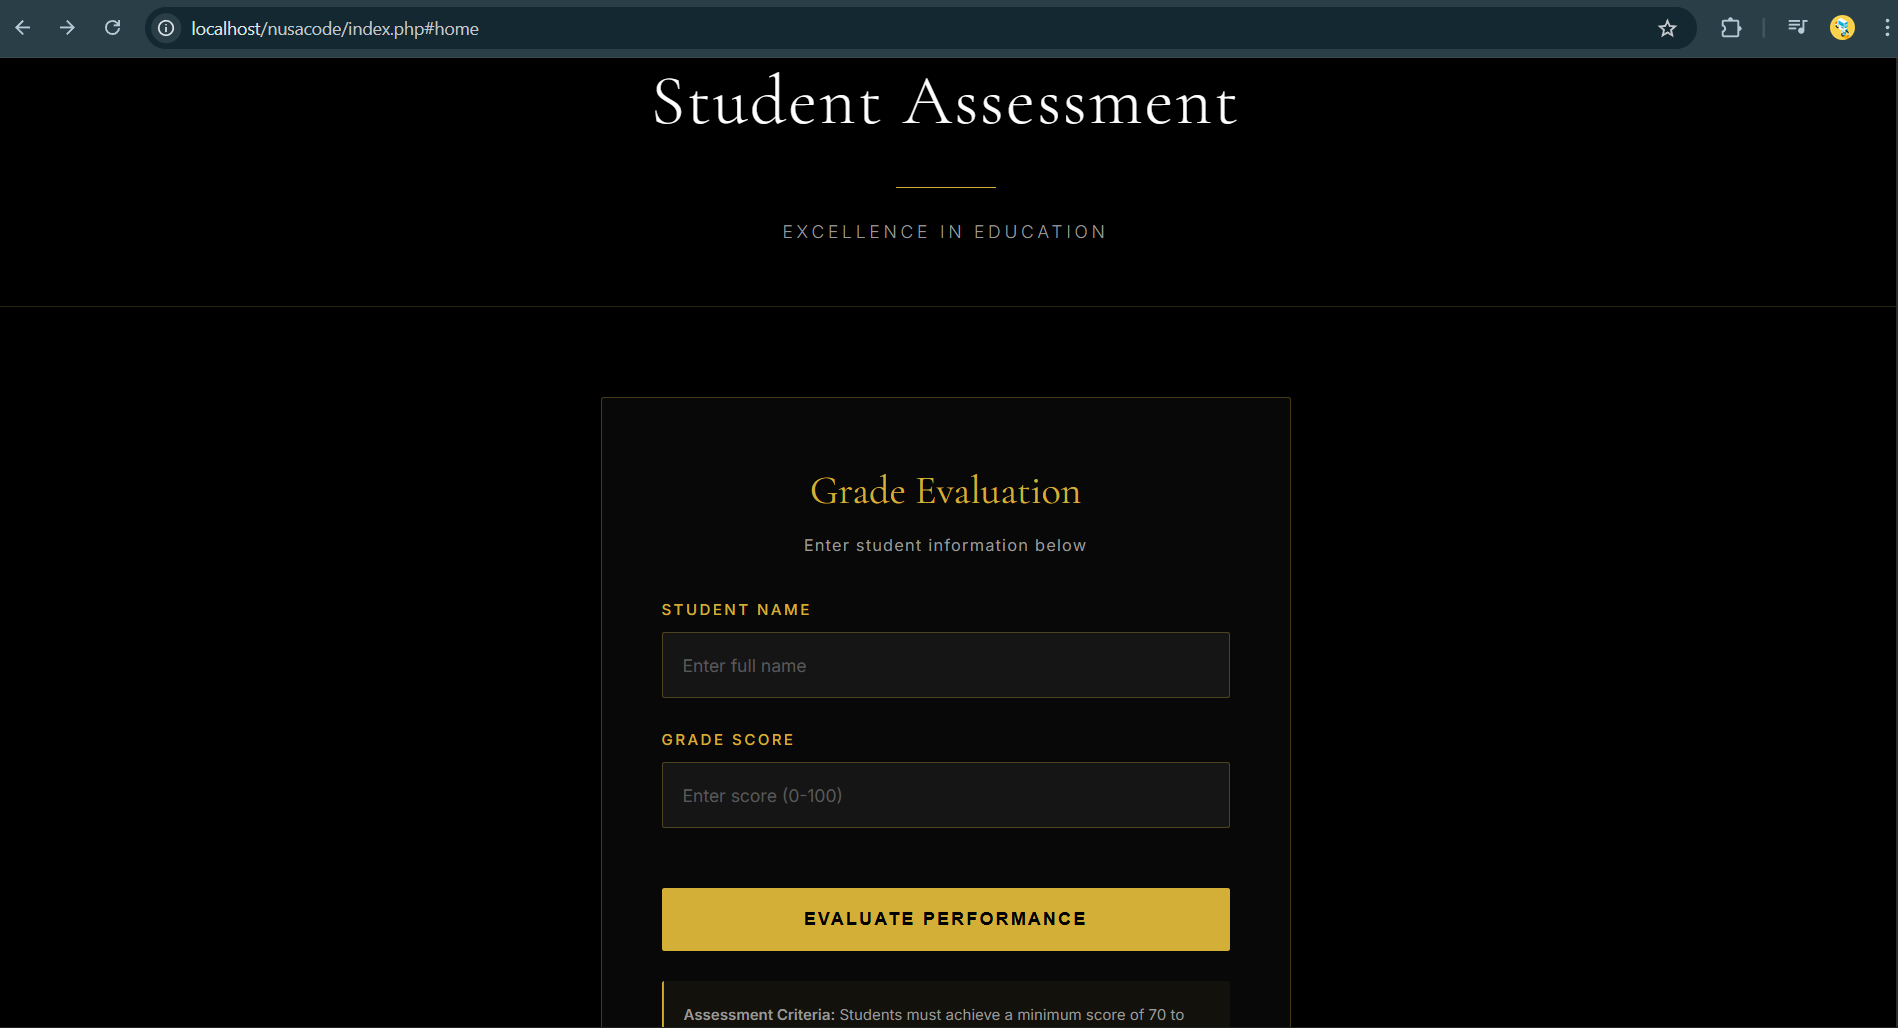Reload the current page
1898x1028 pixels.
click(x=113, y=28)
